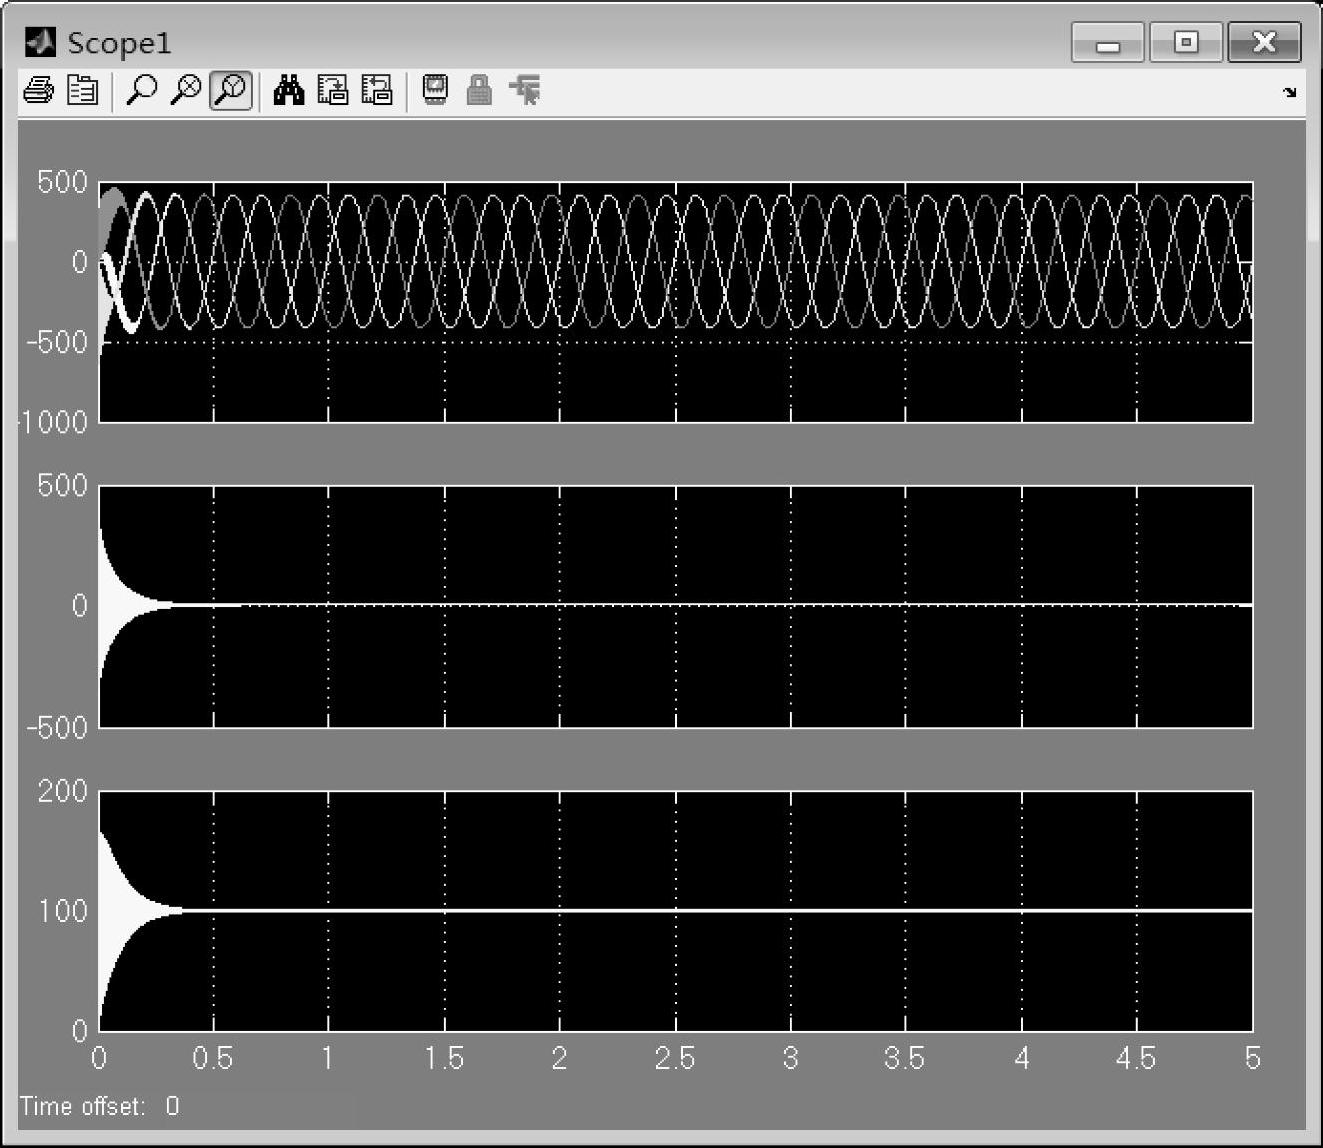Autoscale axes using the binoculars icon
The height and width of the screenshot is (1148, 1323).
point(289,91)
